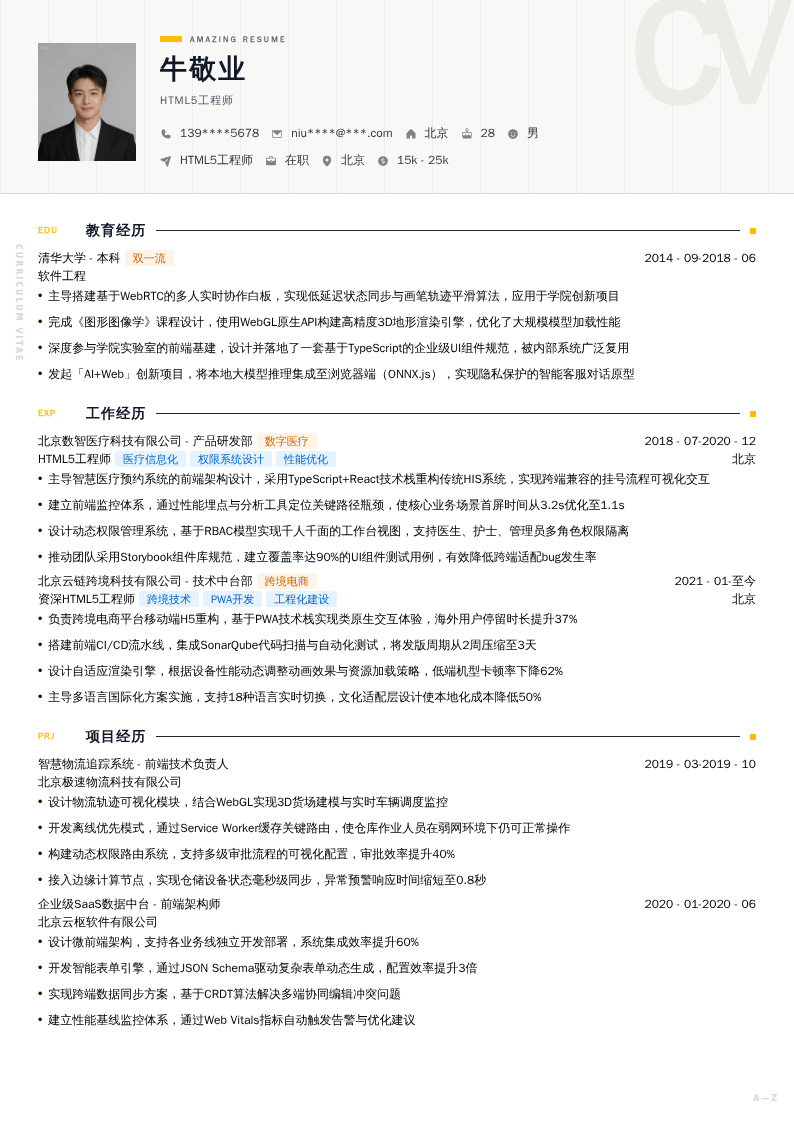Viewport: 794px width, 1123px height.
Task: Click the 教育经历 section heading
Action: [115, 231]
